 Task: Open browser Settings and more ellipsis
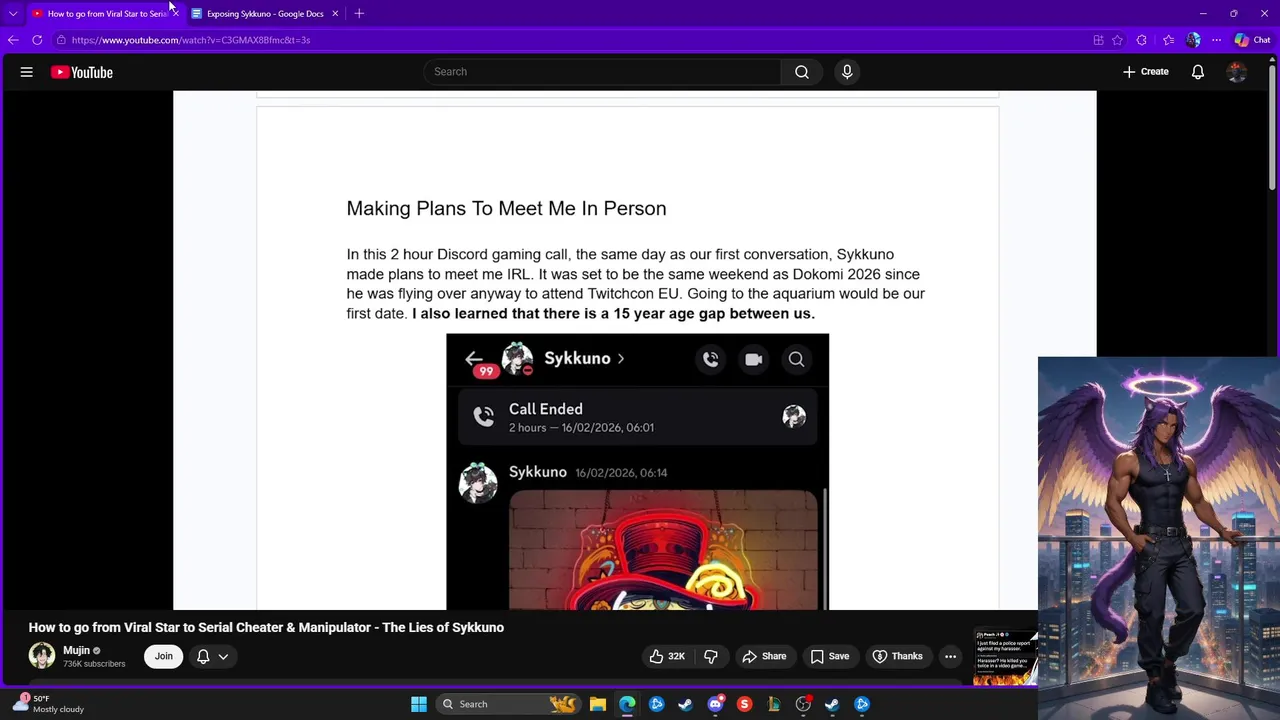tap(1216, 40)
